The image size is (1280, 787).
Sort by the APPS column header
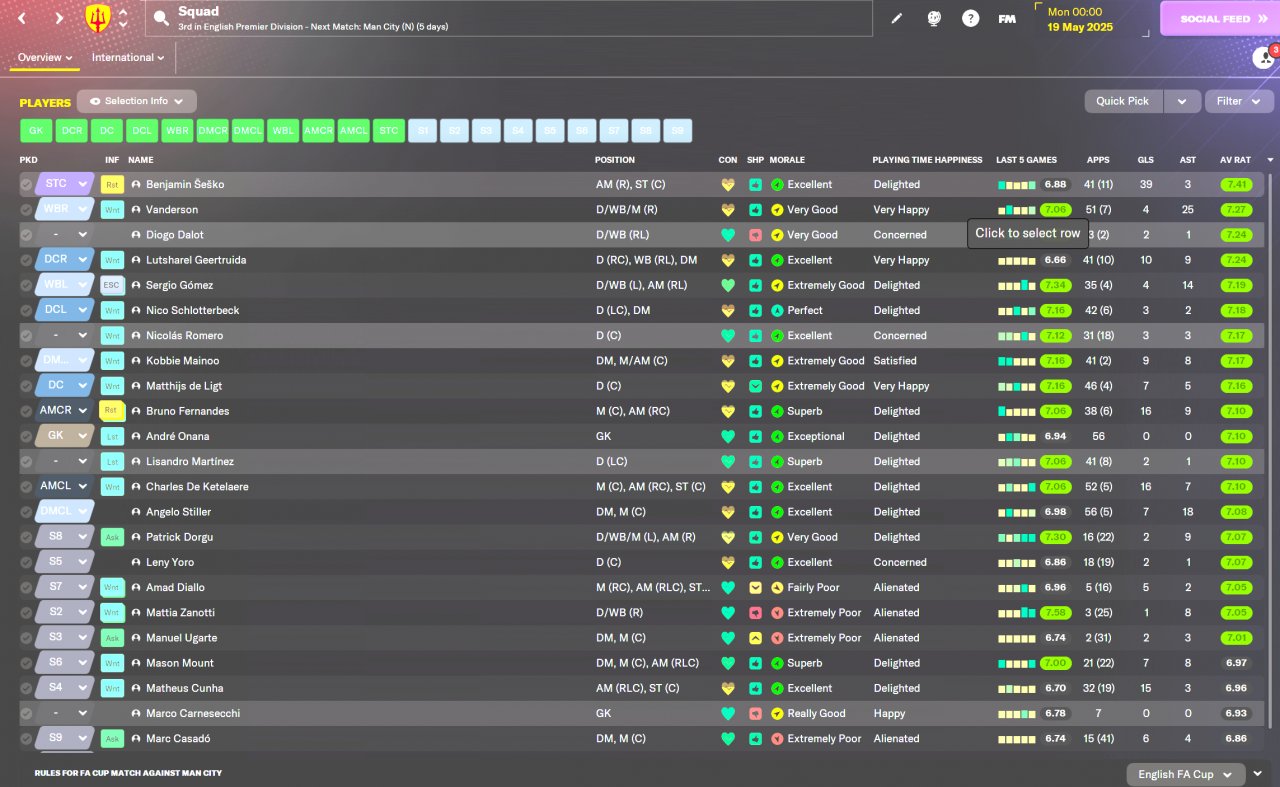pos(1099,160)
